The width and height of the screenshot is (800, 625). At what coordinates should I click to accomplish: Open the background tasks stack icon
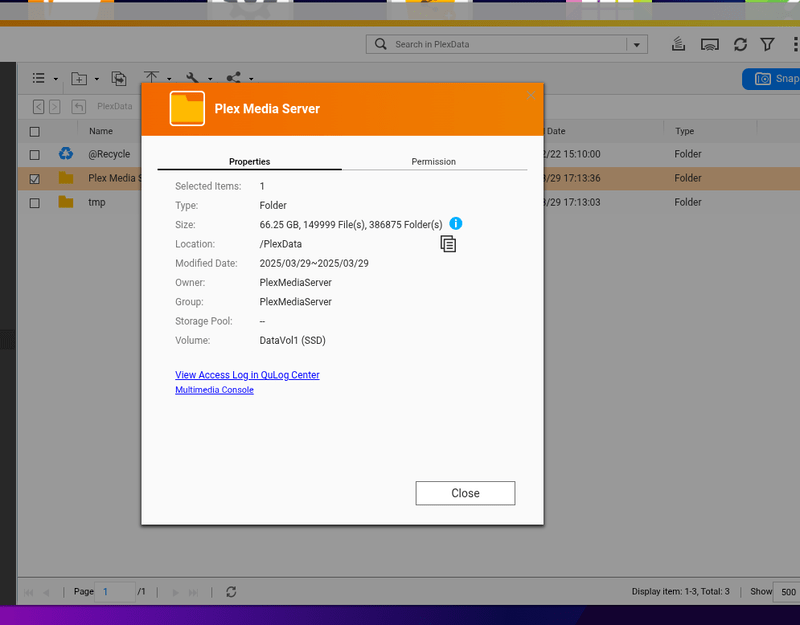pos(678,44)
